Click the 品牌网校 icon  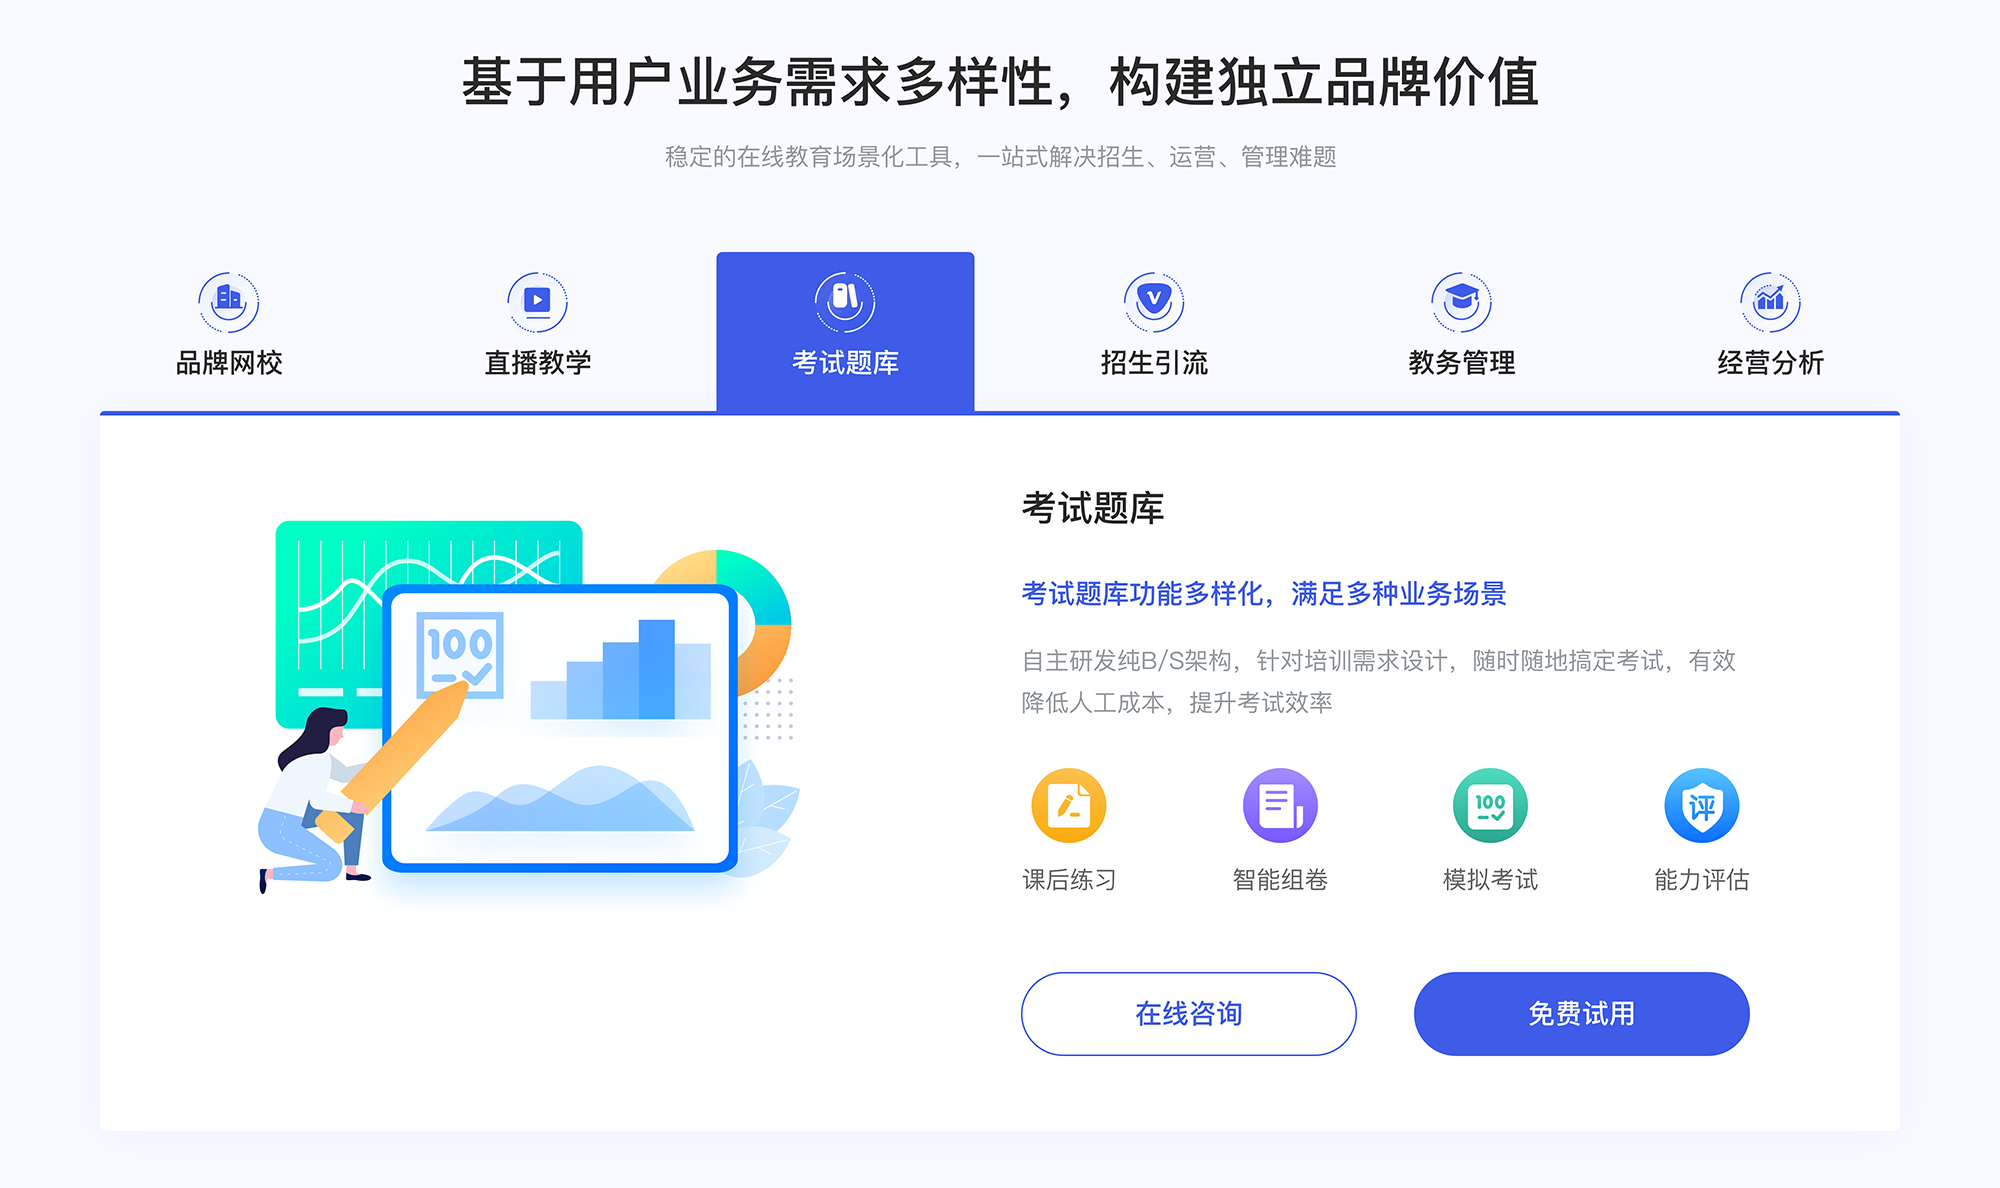(226, 297)
